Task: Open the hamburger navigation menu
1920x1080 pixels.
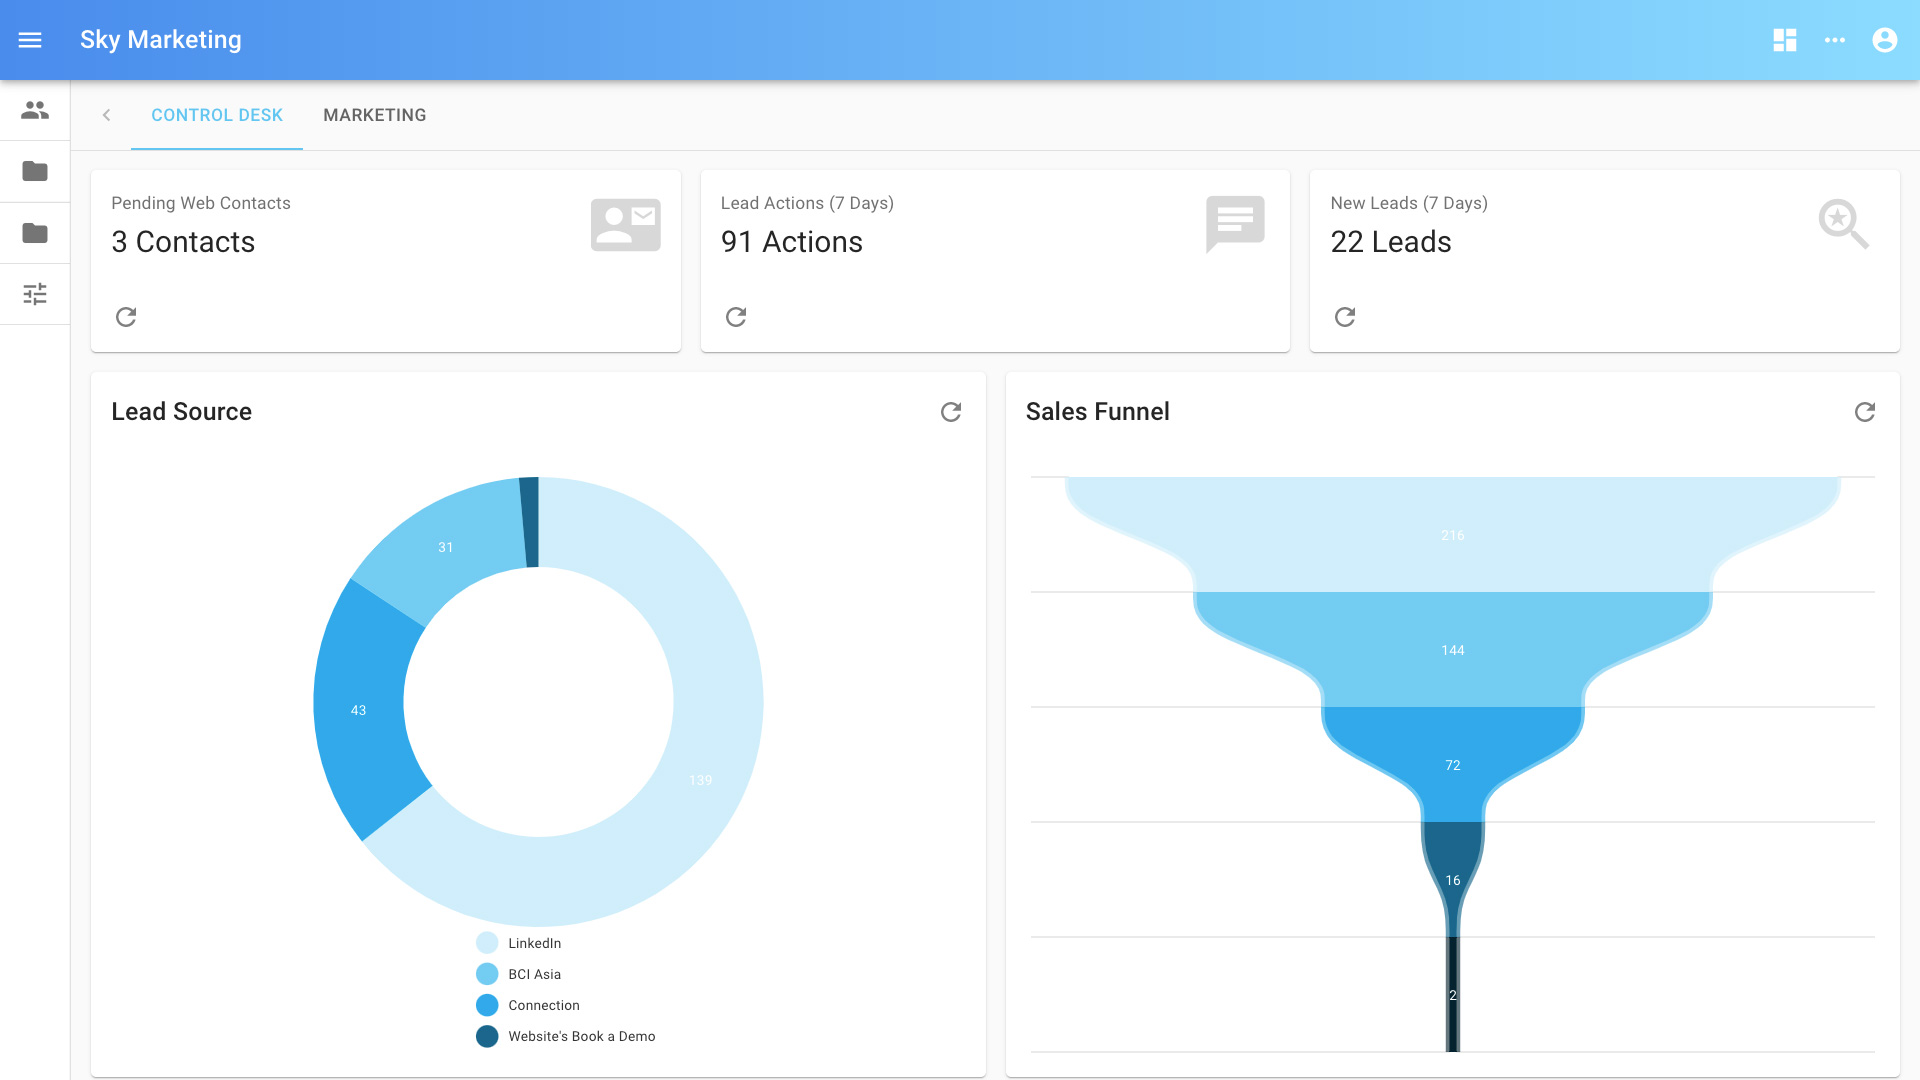Action: coord(30,40)
